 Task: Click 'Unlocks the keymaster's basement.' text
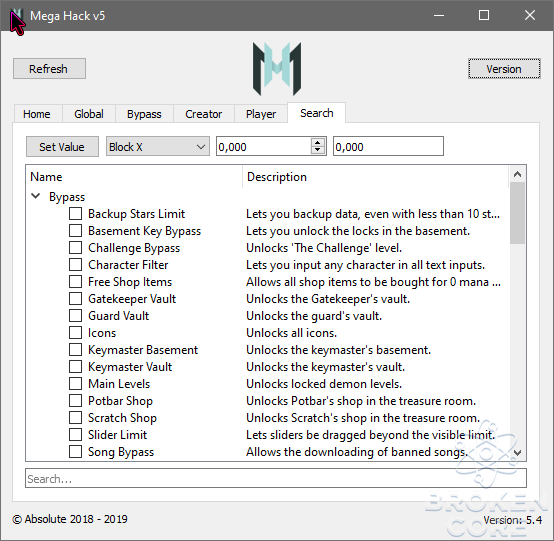(x=338, y=350)
